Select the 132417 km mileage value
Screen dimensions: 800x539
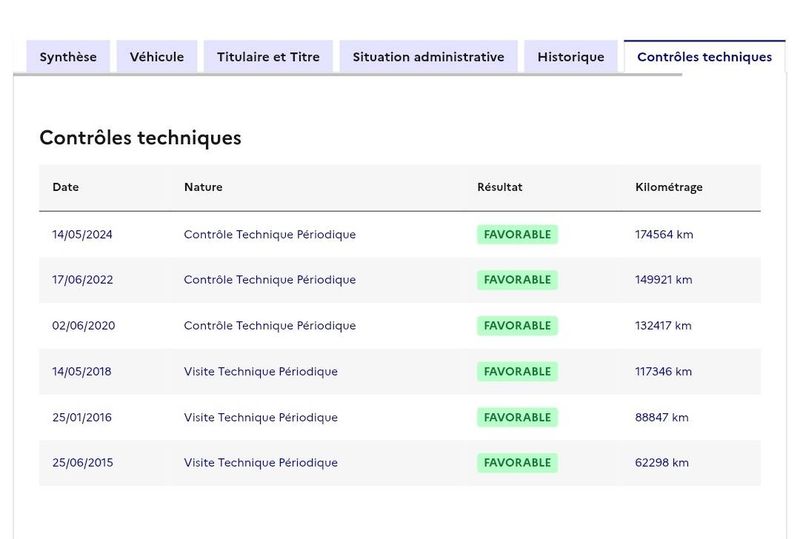pos(663,326)
